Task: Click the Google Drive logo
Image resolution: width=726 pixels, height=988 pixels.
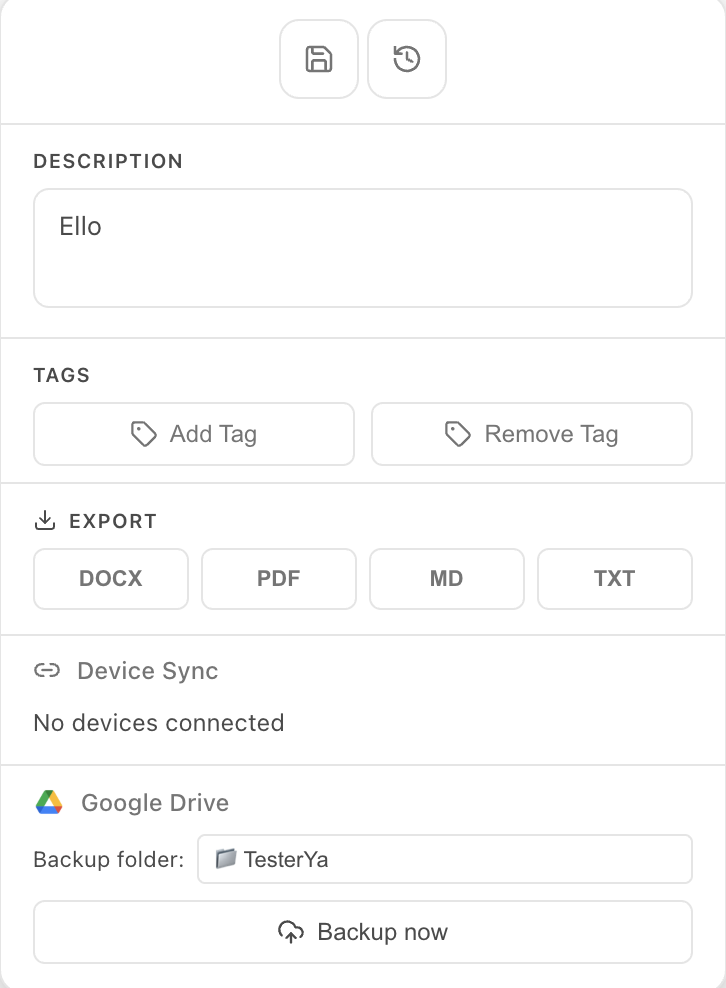Action: click(x=49, y=803)
